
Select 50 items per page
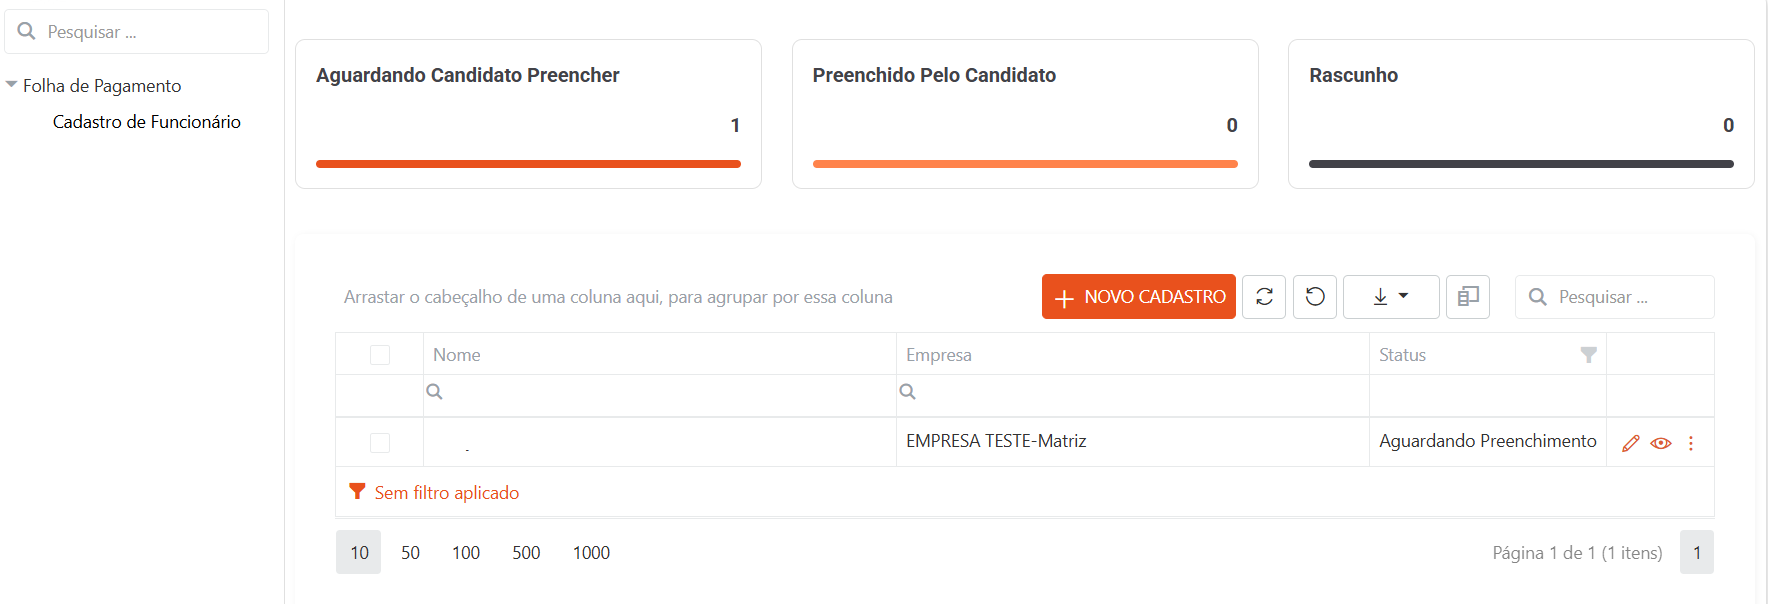click(410, 553)
